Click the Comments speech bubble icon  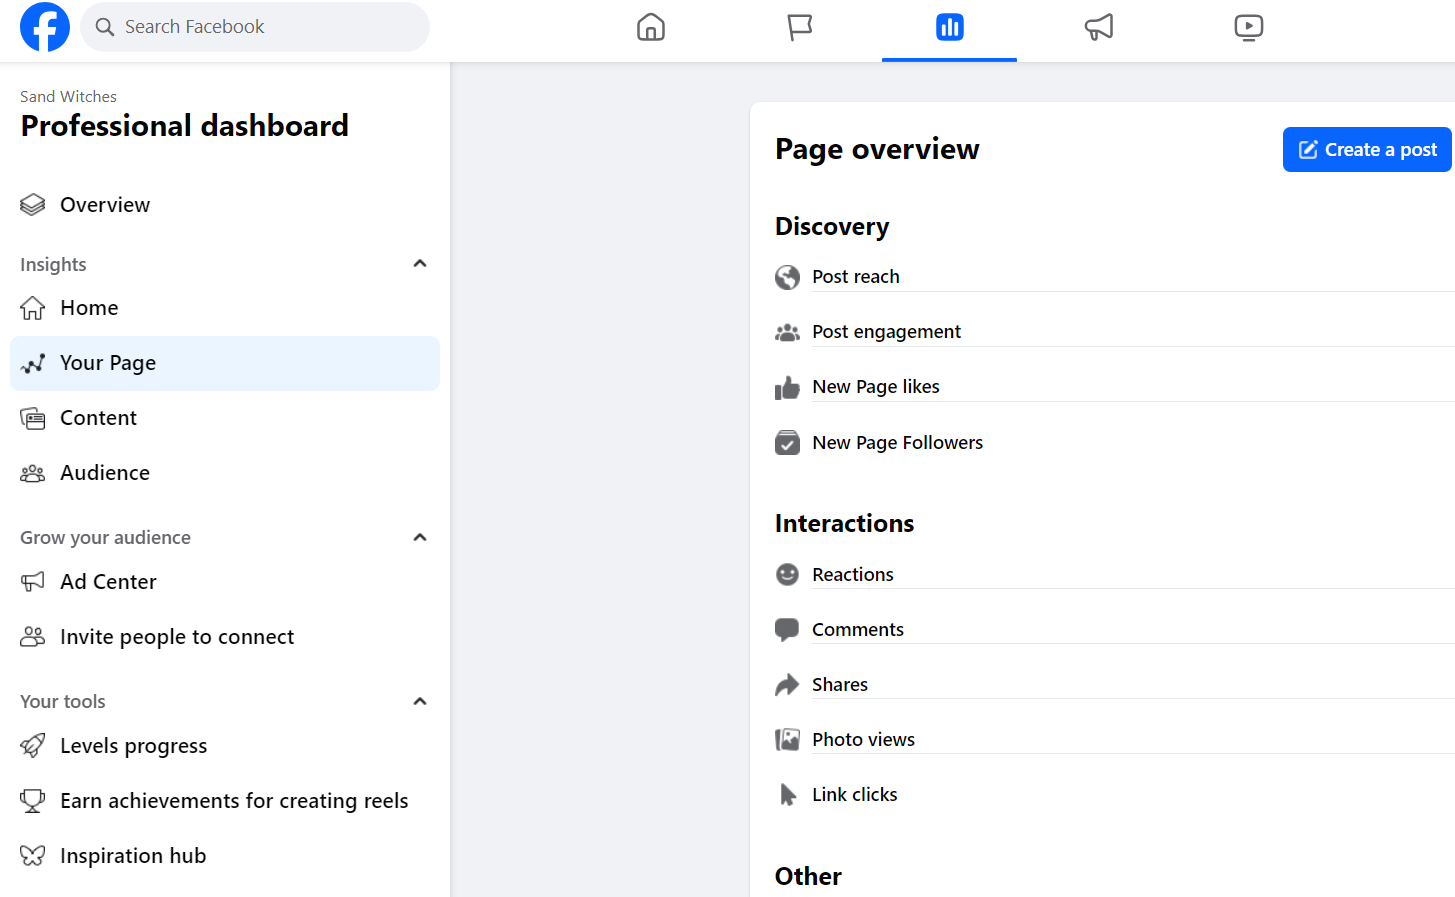787,629
